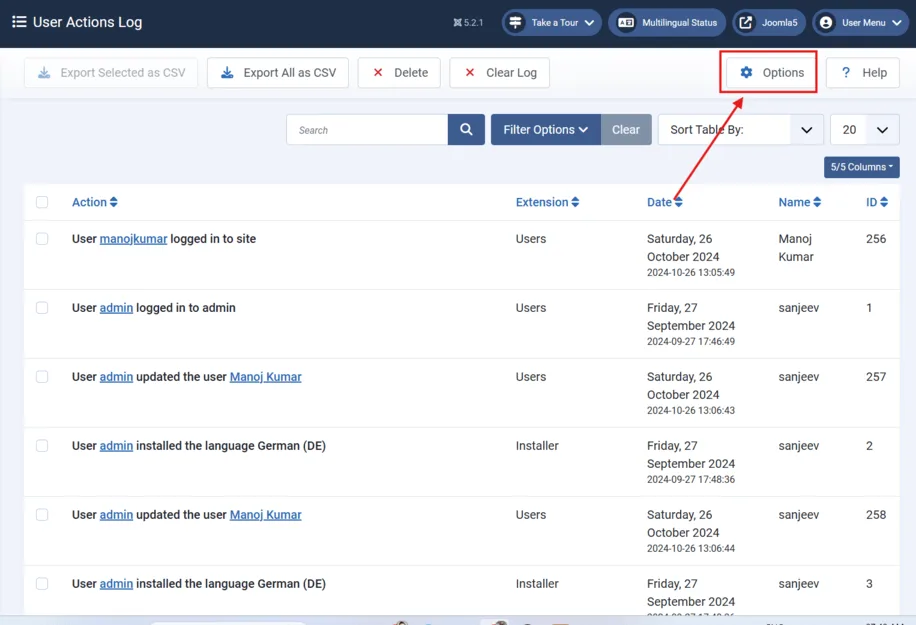The height and width of the screenshot is (625, 916).
Task: Click the red X icon on Clear Log
Action: point(470,72)
